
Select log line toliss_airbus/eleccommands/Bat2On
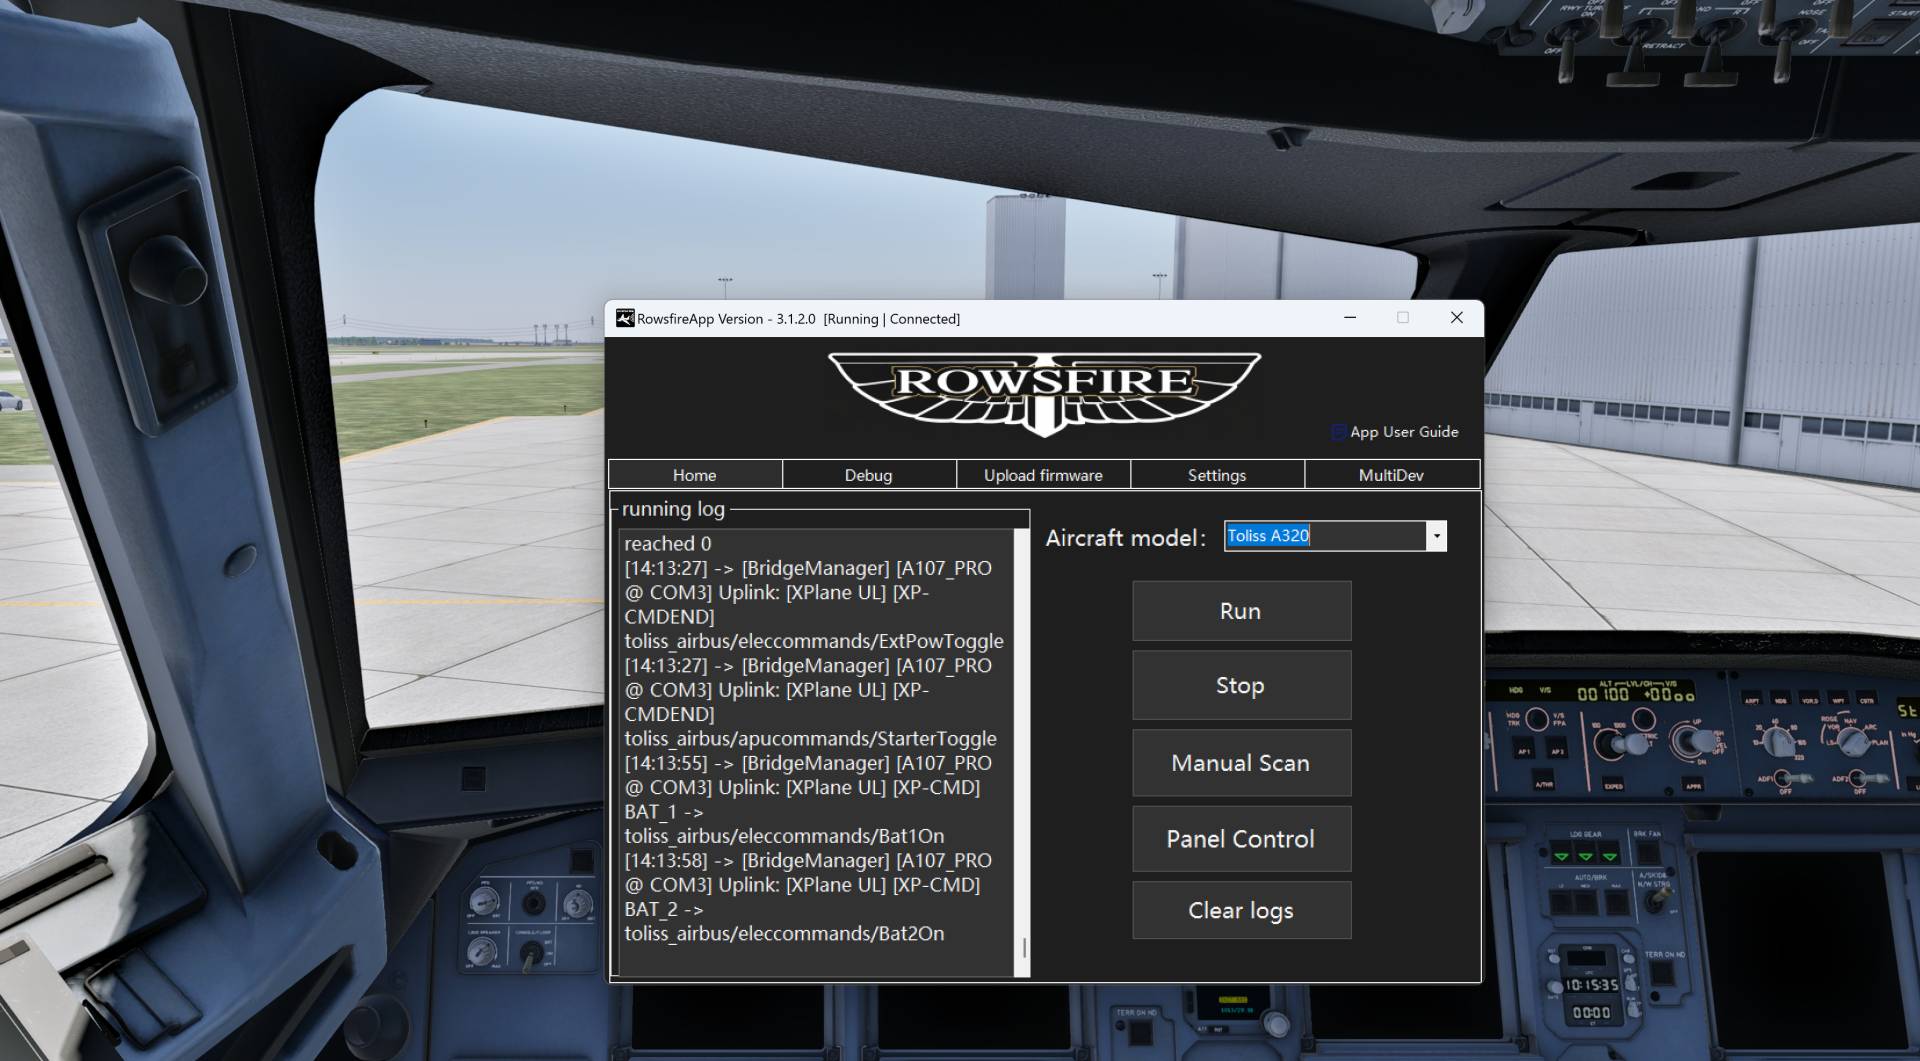point(784,934)
